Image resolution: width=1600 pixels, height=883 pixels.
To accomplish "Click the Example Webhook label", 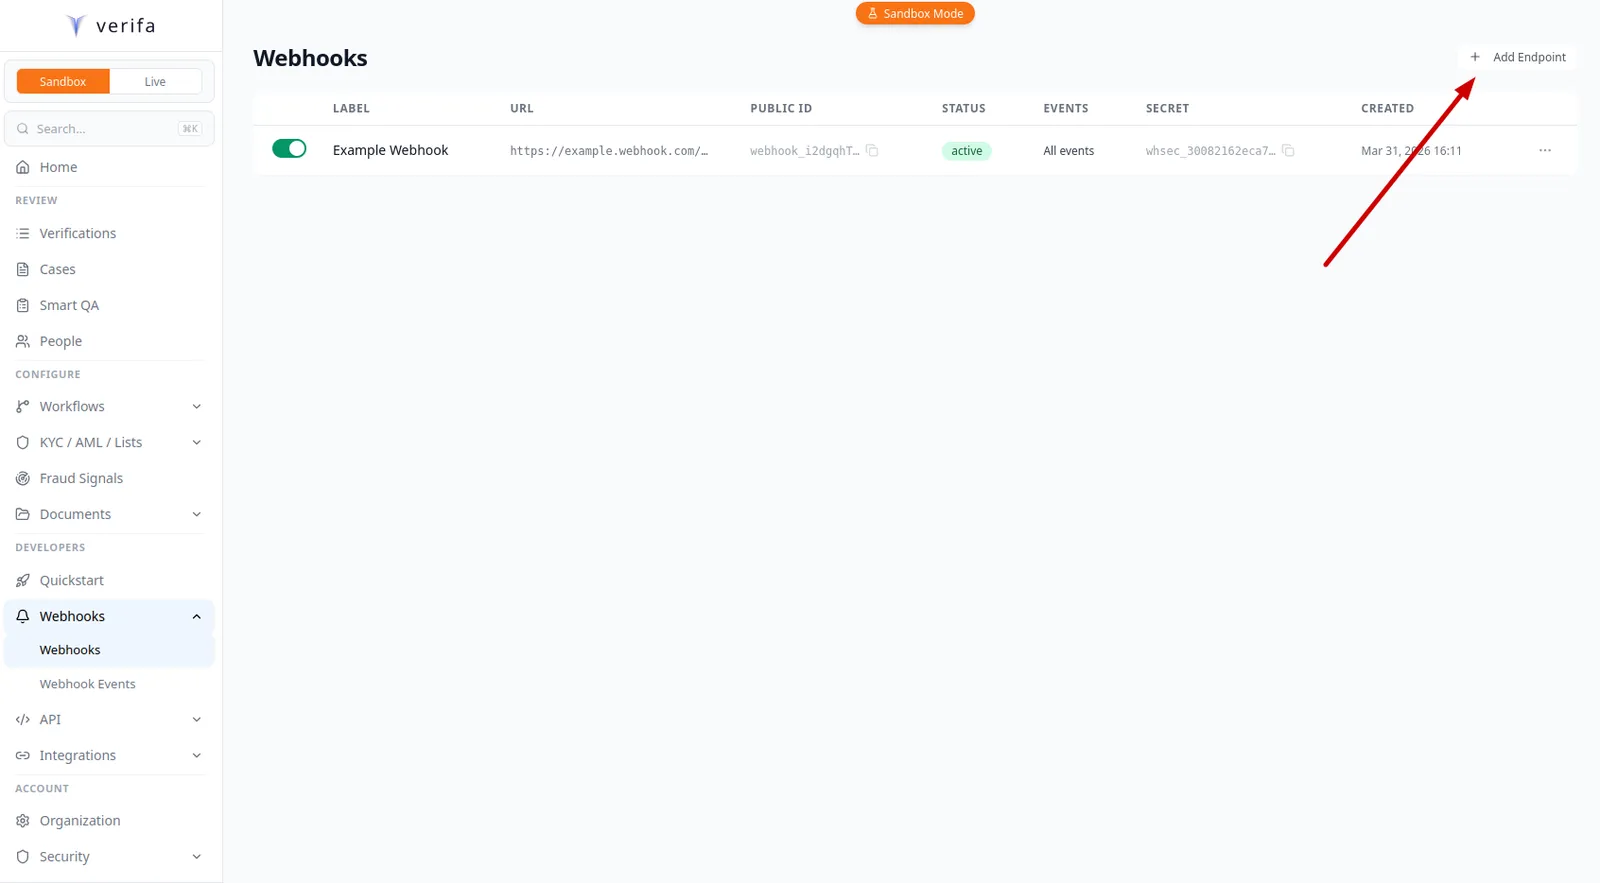I will click(x=390, y=150).
